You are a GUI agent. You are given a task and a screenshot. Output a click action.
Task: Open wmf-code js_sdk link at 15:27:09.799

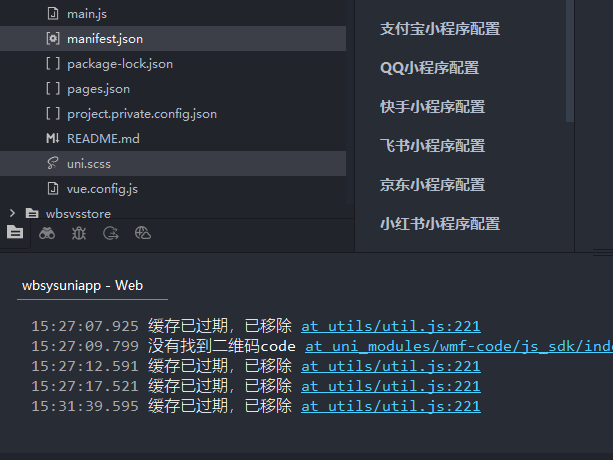(x=459, y=346)
